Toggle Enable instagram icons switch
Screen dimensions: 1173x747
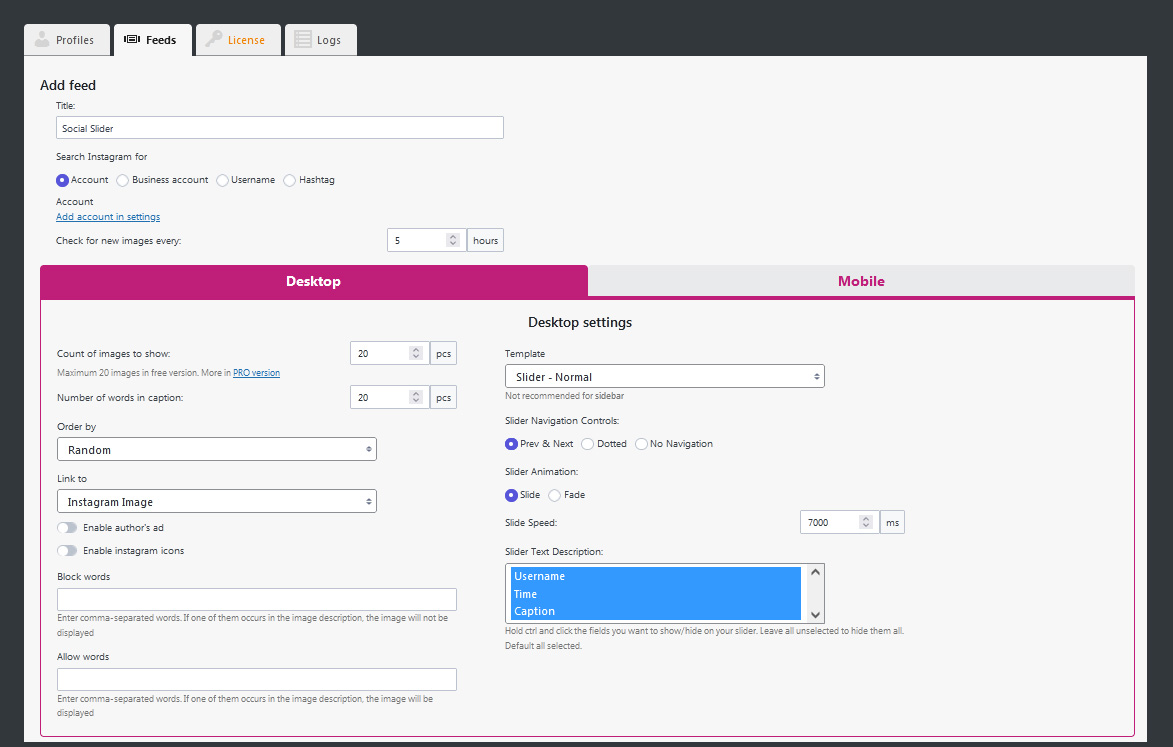(x=67, y=551)
